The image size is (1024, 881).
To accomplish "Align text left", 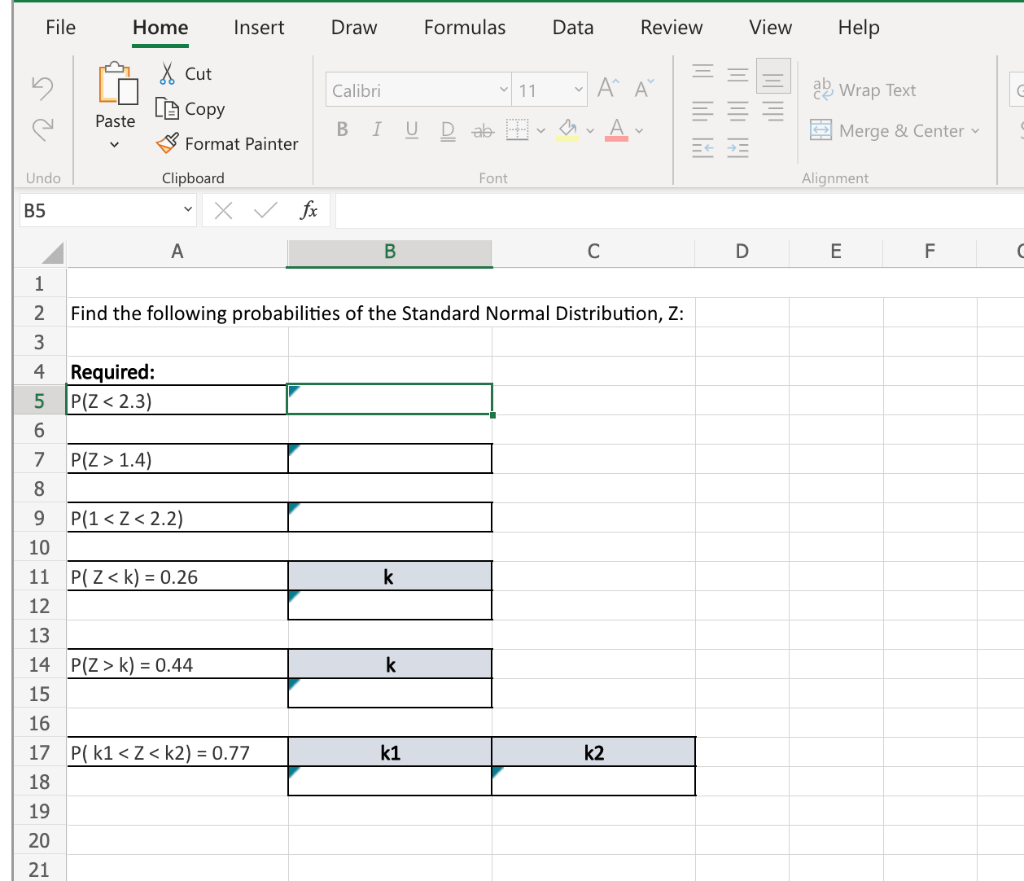I will point(703,111).
